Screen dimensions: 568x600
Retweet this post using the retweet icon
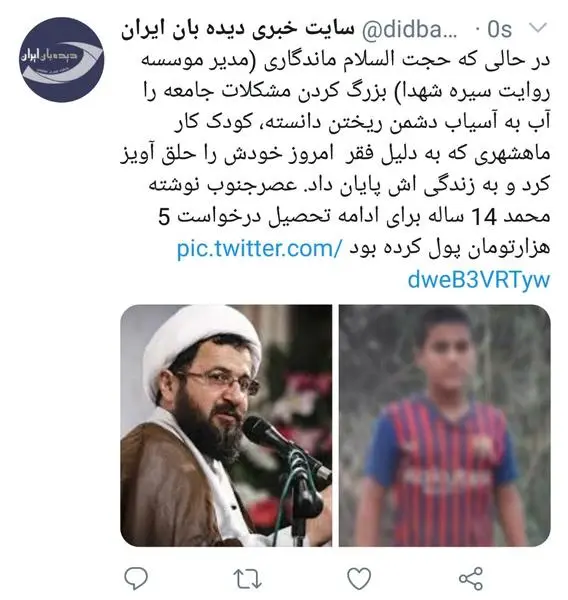tap(248, 578)
